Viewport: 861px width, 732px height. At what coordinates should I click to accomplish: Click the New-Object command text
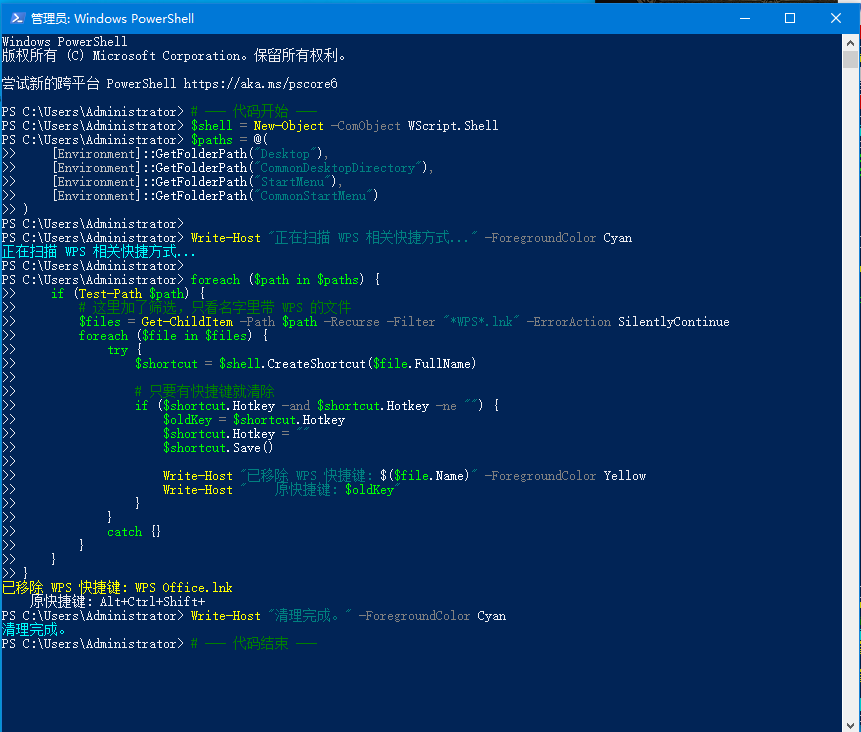coord(288,126)
